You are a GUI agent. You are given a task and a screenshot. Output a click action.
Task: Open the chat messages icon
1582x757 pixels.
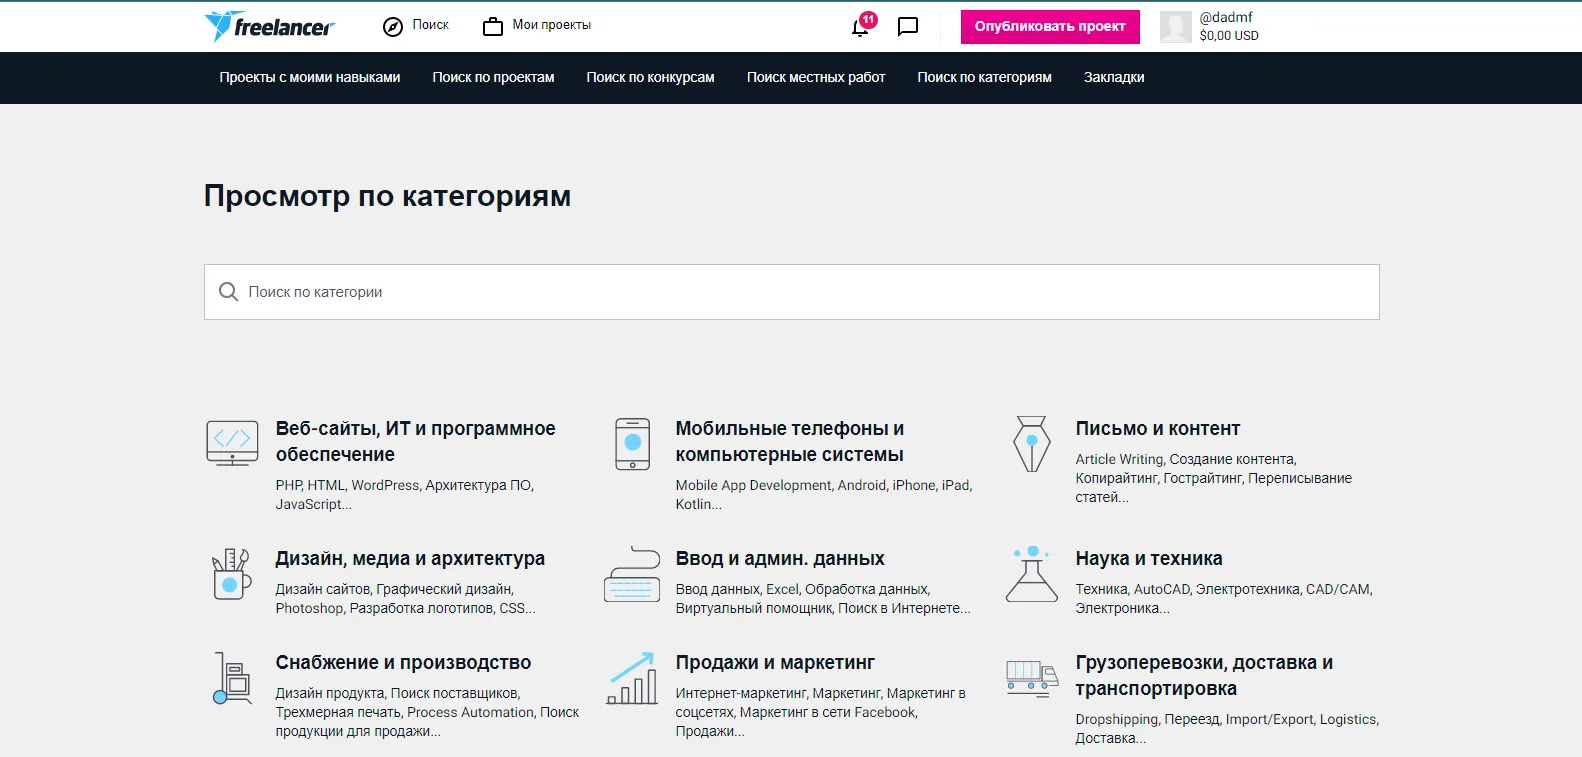(x=908, y=27)
